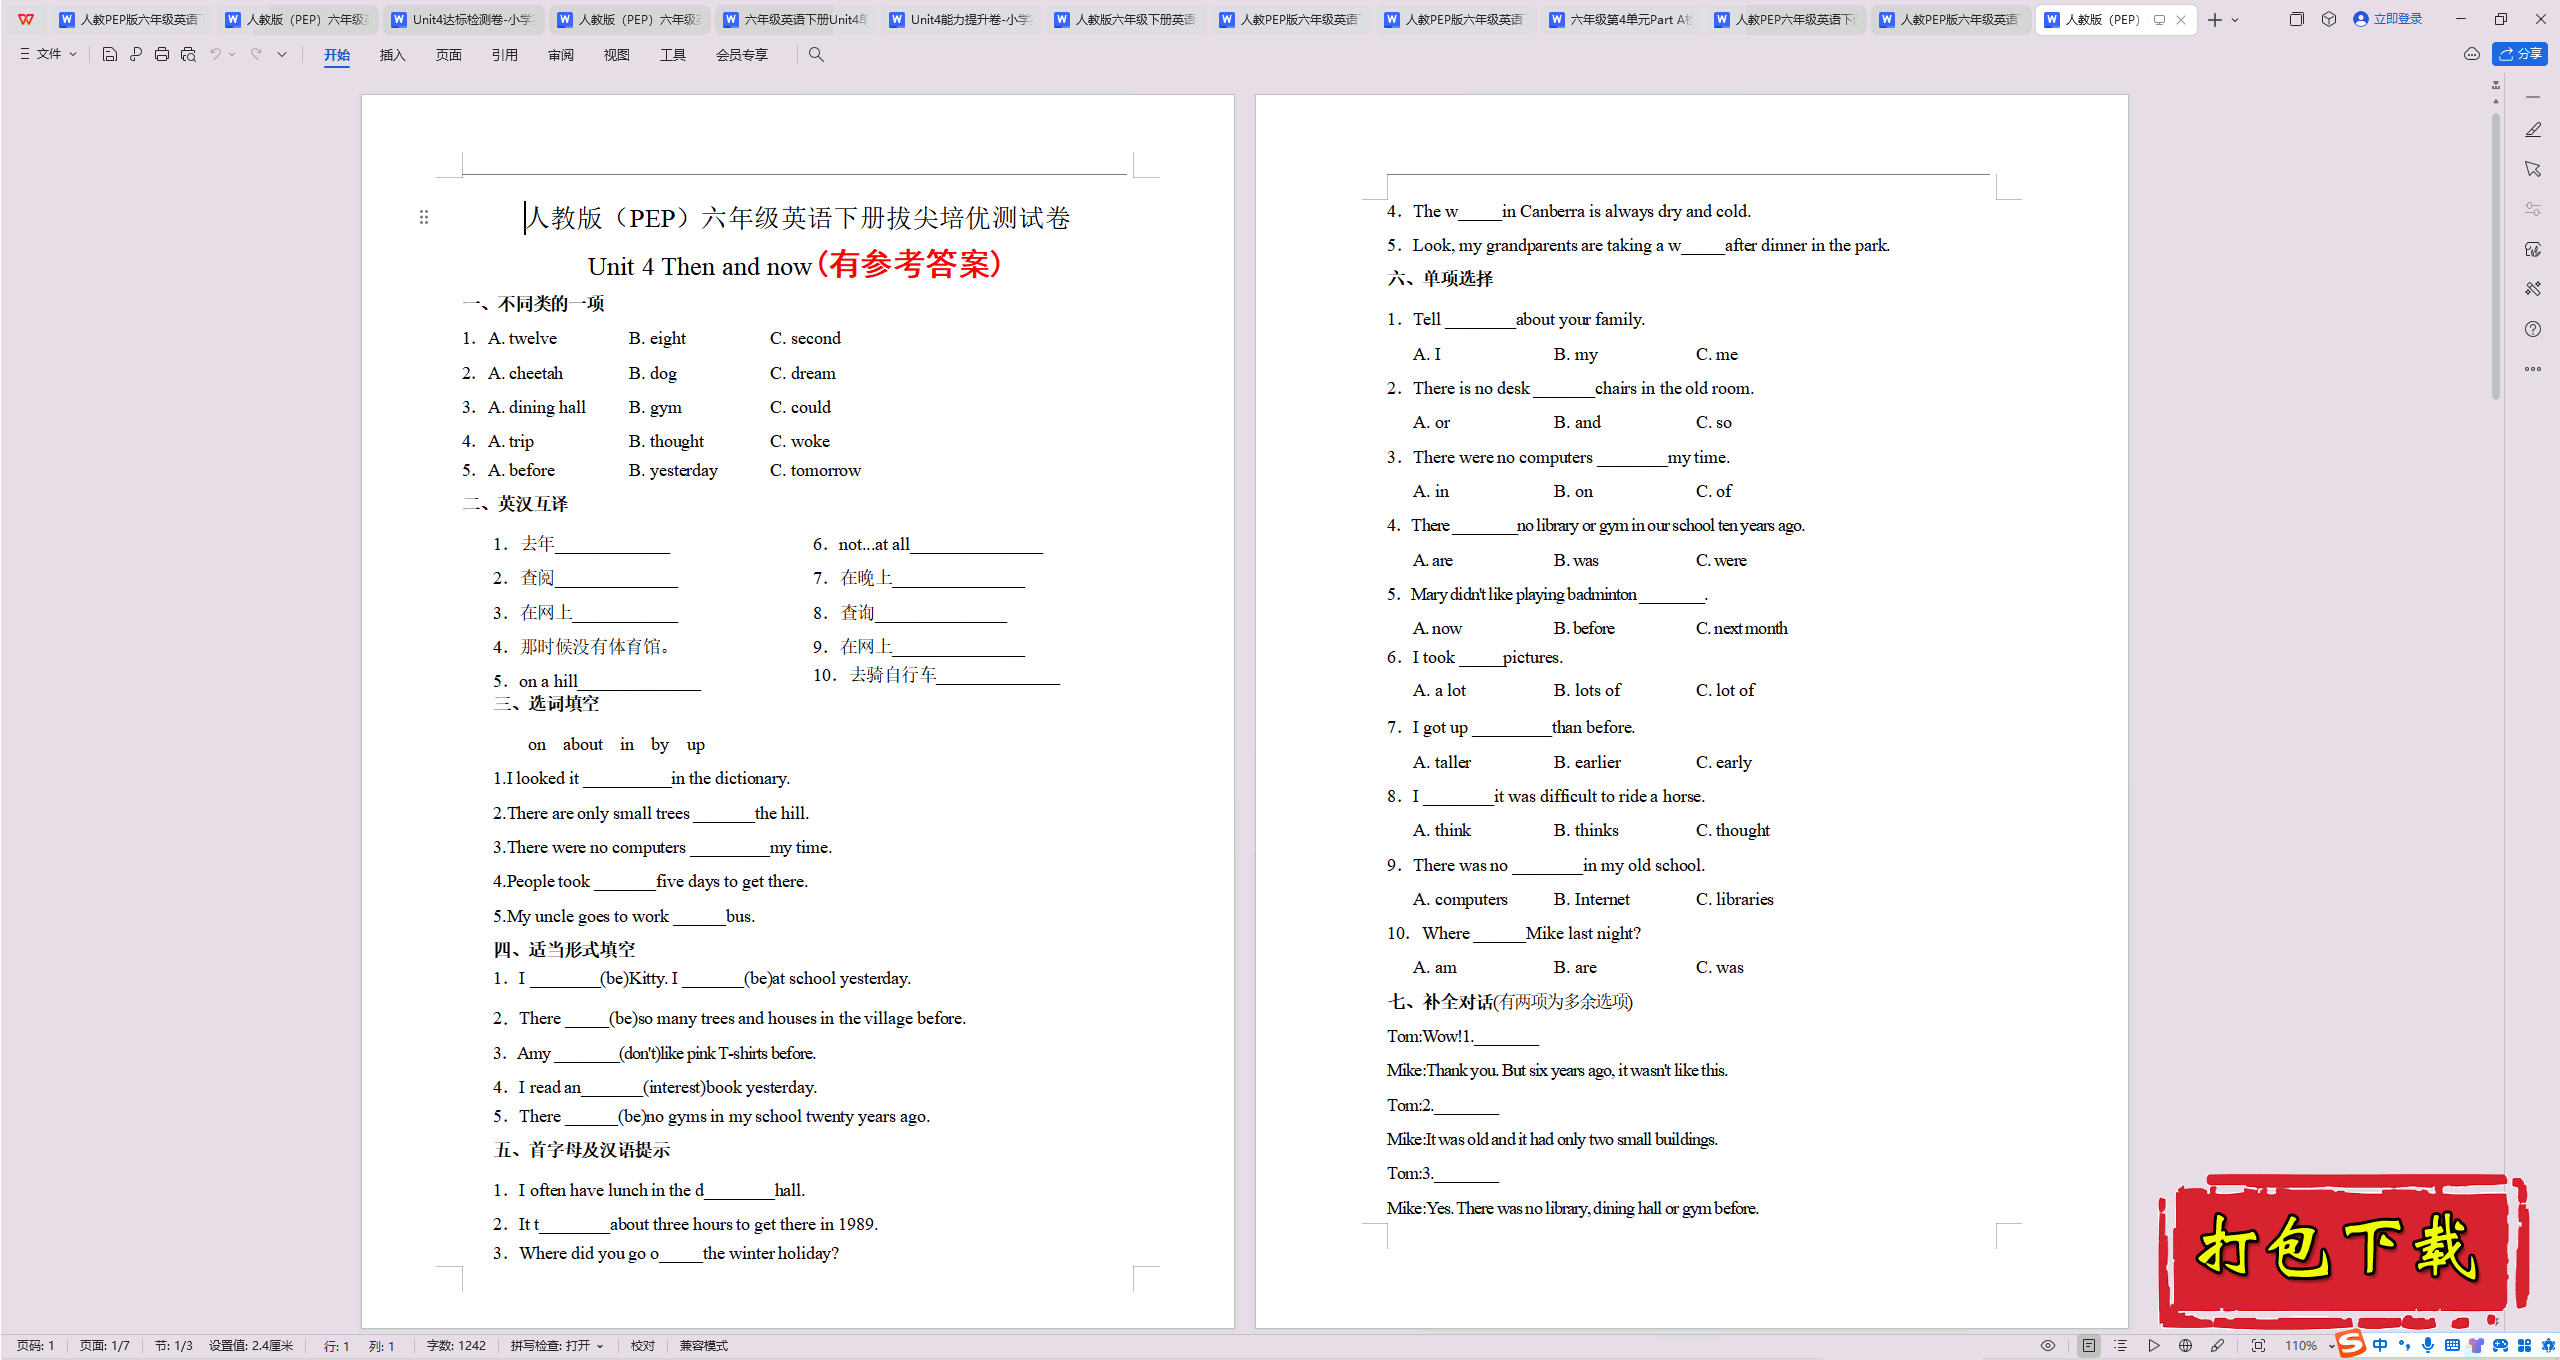Open the 文件 menu dropdown
This screenshot has width=2560, height=1360.
48,54
